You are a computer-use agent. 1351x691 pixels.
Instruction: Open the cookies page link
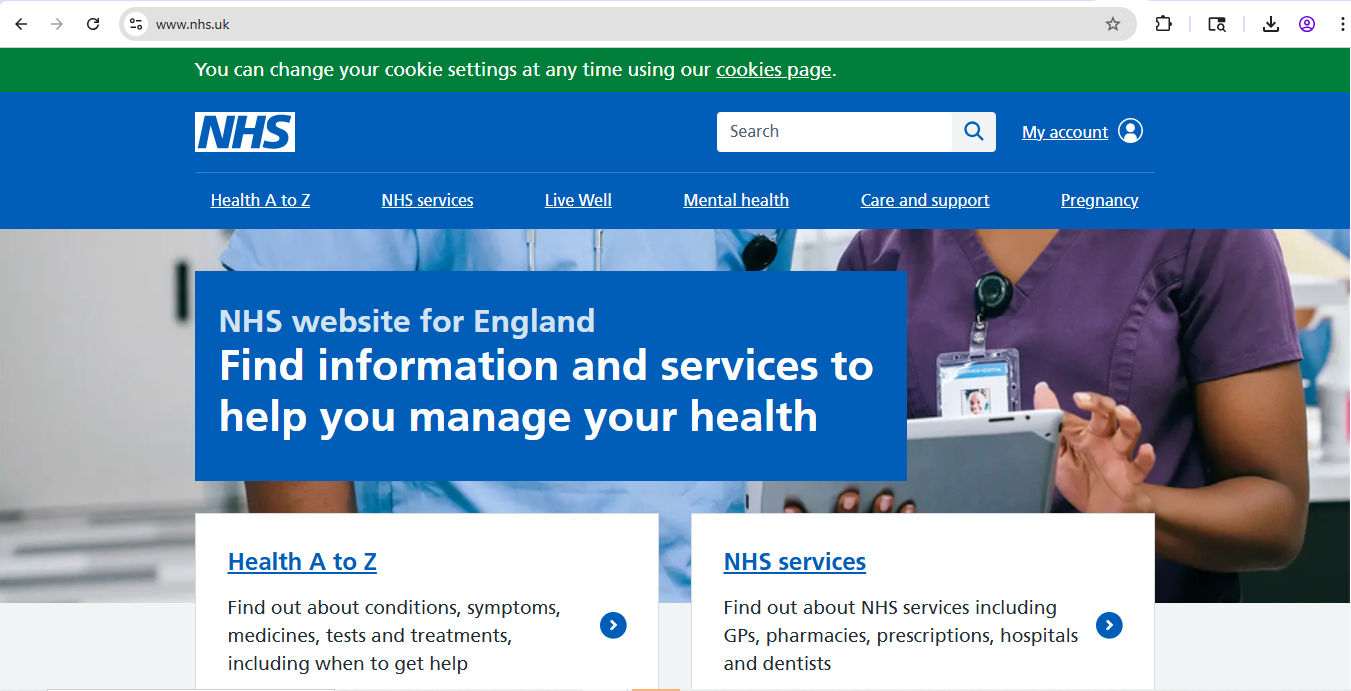pyautogui.click(x=773, y=69)
